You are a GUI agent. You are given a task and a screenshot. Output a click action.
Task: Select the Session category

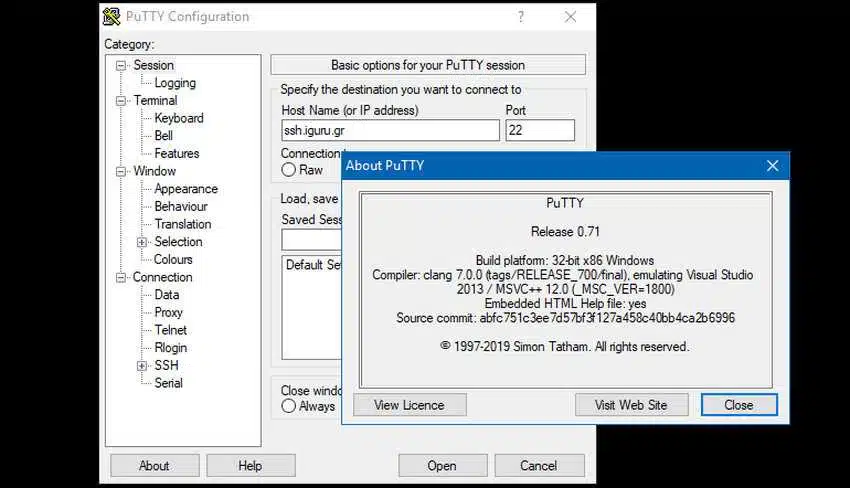click(153, 65)
